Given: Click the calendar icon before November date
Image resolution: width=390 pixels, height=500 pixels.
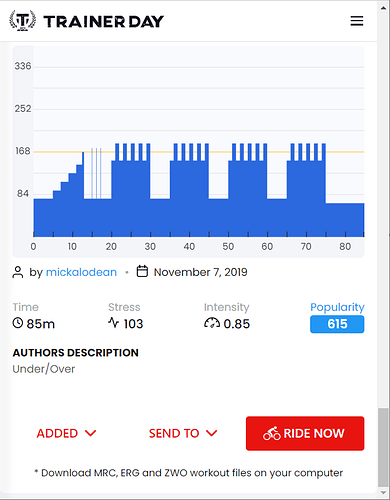Looking at the screenshot, I should [142, 271].
